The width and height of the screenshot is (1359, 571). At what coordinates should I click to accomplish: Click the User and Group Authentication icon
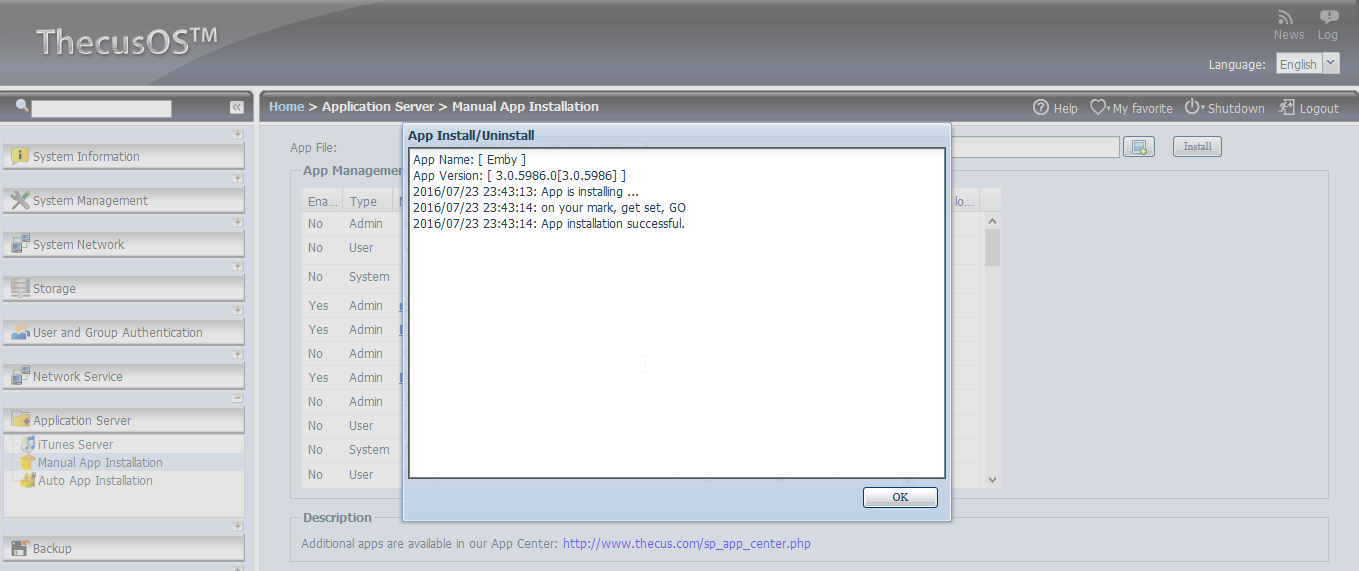pos(20,332)
